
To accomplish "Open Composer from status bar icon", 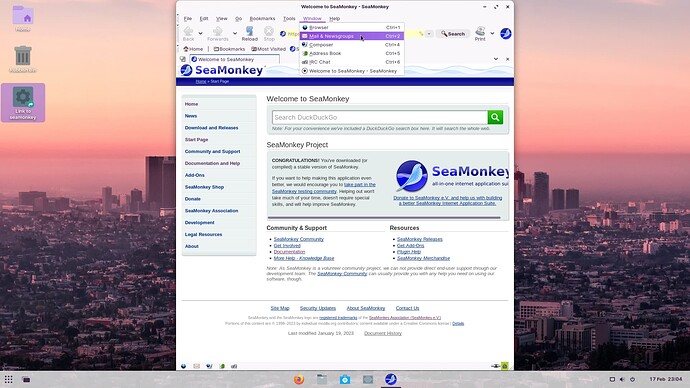I will point(209,366).
